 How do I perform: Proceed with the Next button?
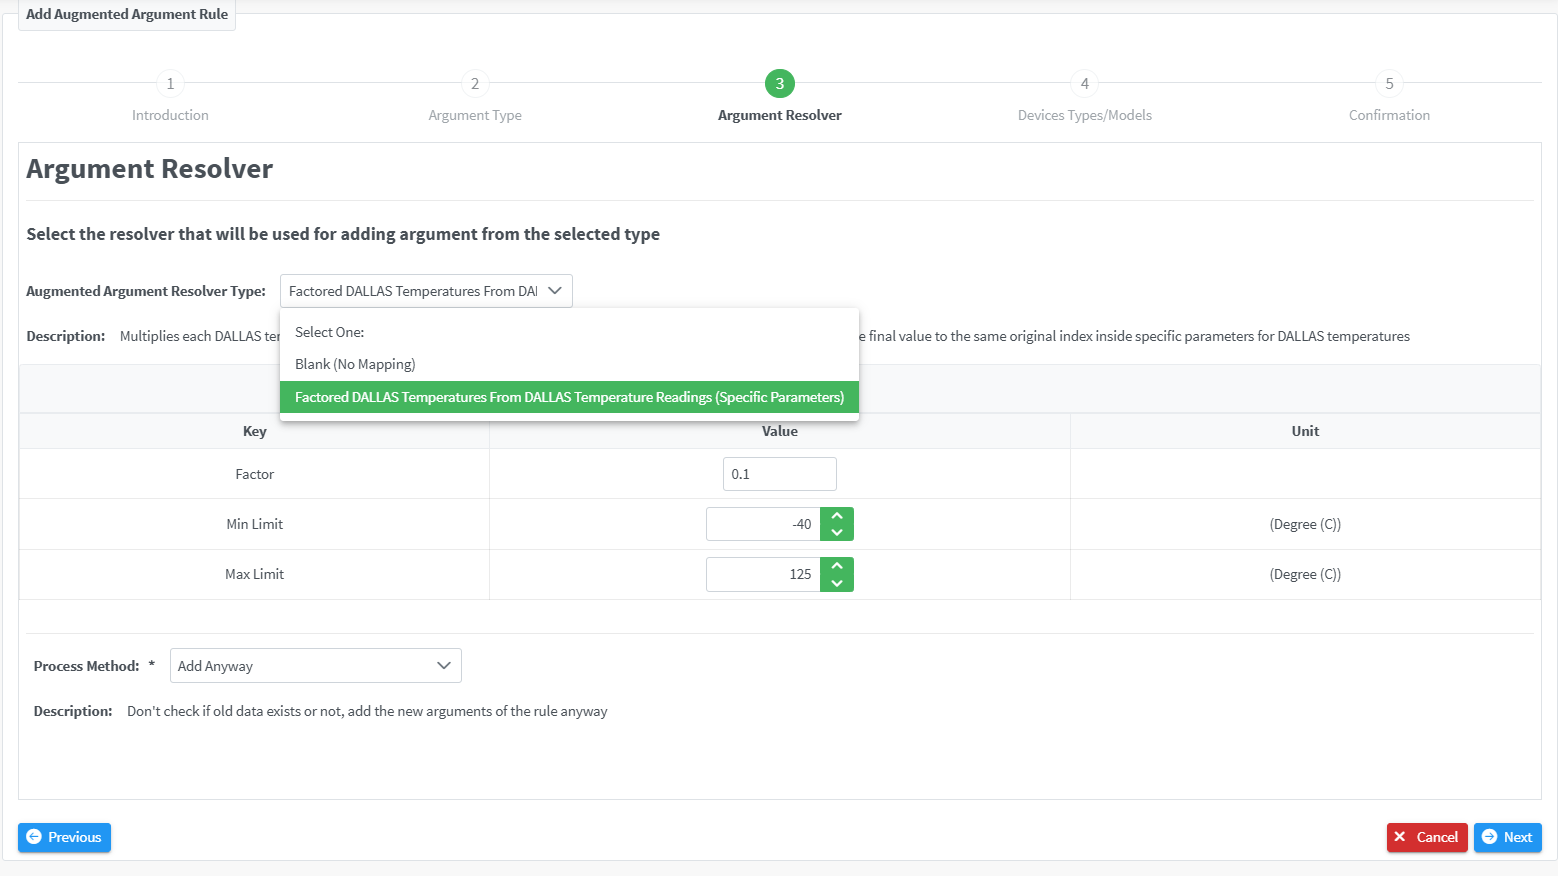click(x=1507, y=837)
